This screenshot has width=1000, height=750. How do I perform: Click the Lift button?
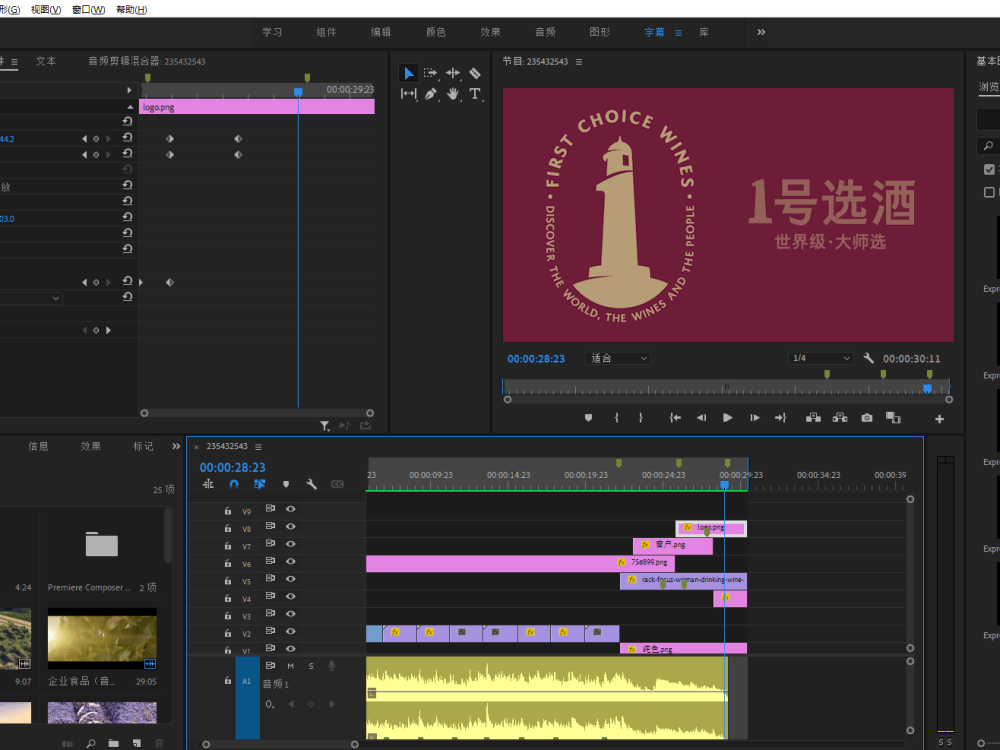pos(813,418)
